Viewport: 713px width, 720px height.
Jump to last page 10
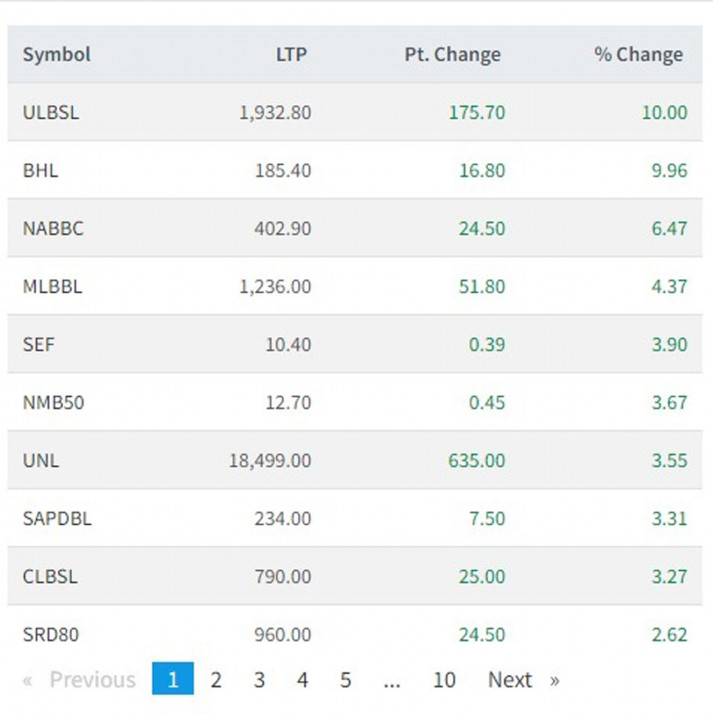pos(444,680)
